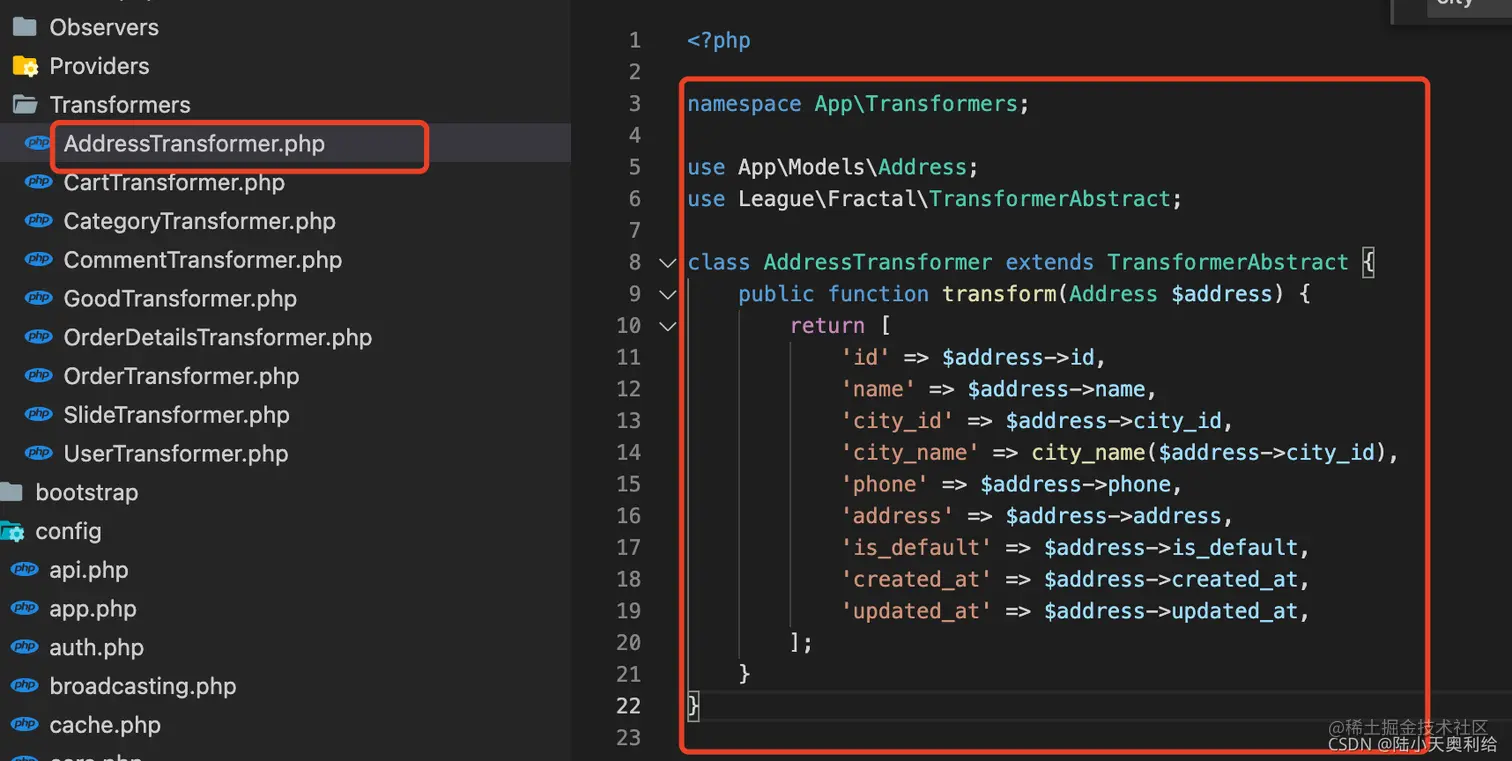Click PHP icon beside broadcasting.php

point(24,686)
